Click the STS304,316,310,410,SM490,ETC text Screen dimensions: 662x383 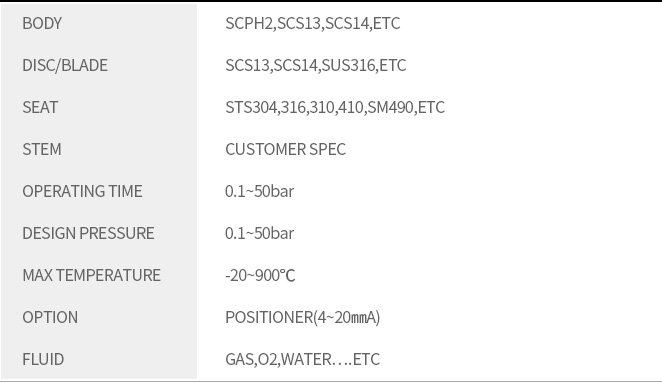point(335,107)
